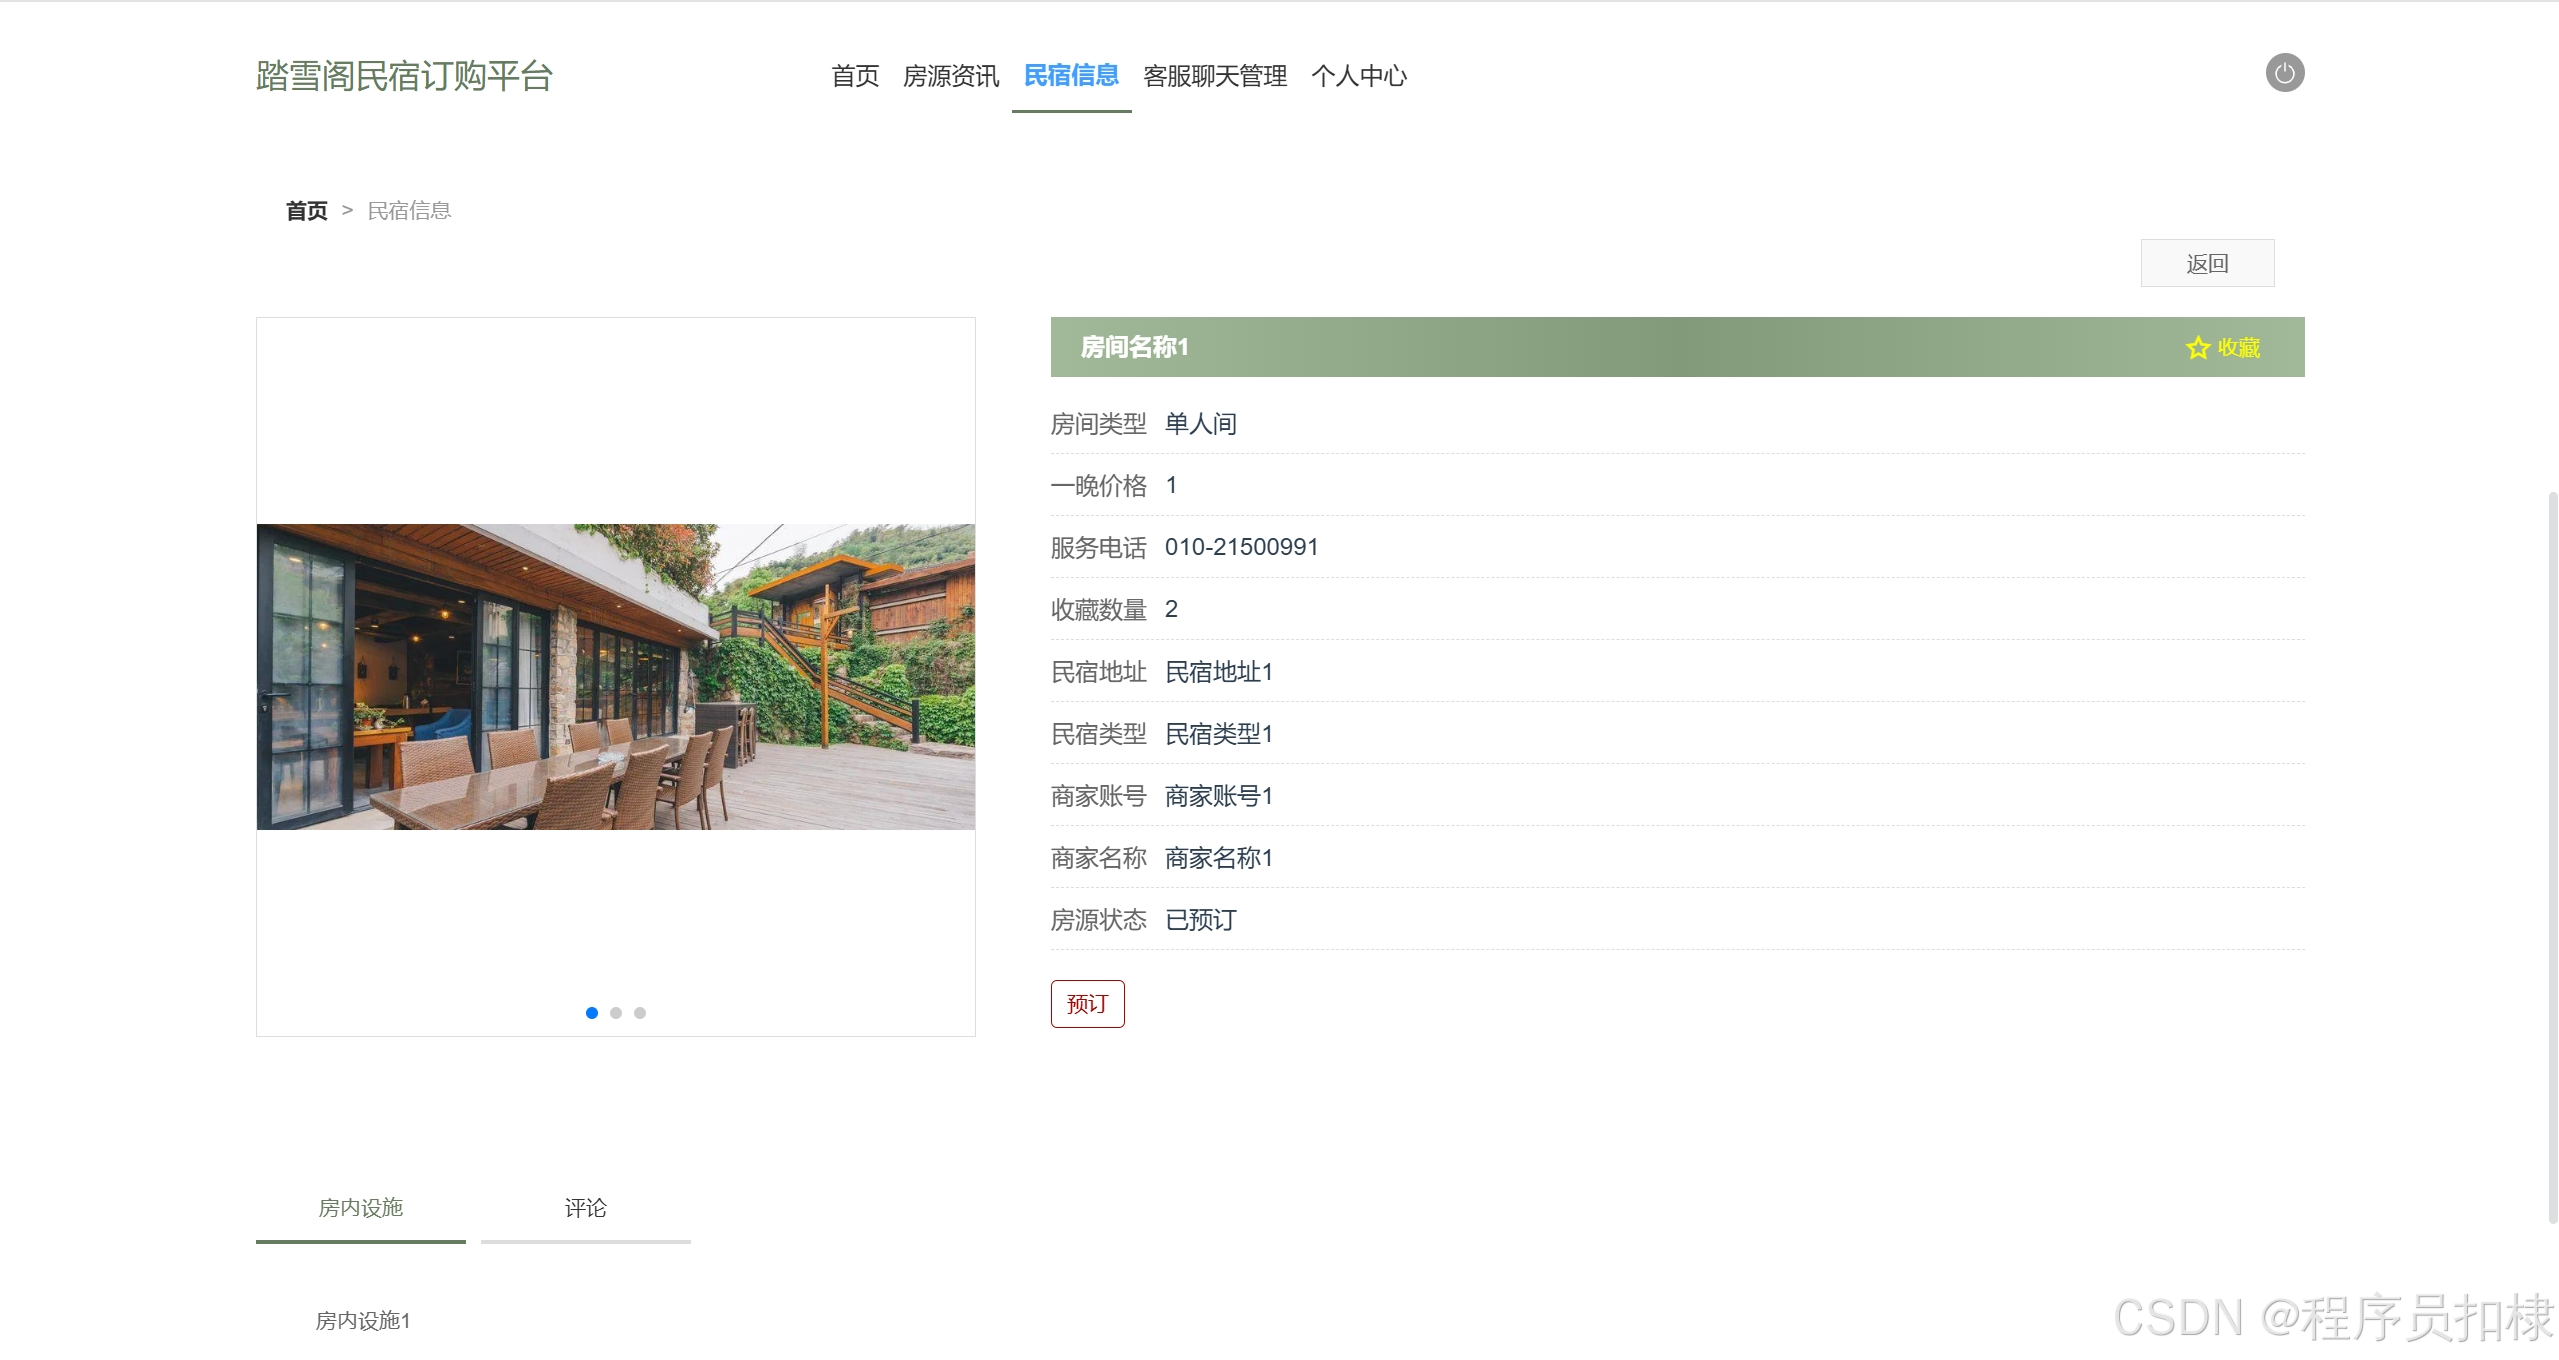Select the first carousel dot indicator
The image size is (2559, 1360).
coord(592,1013)
